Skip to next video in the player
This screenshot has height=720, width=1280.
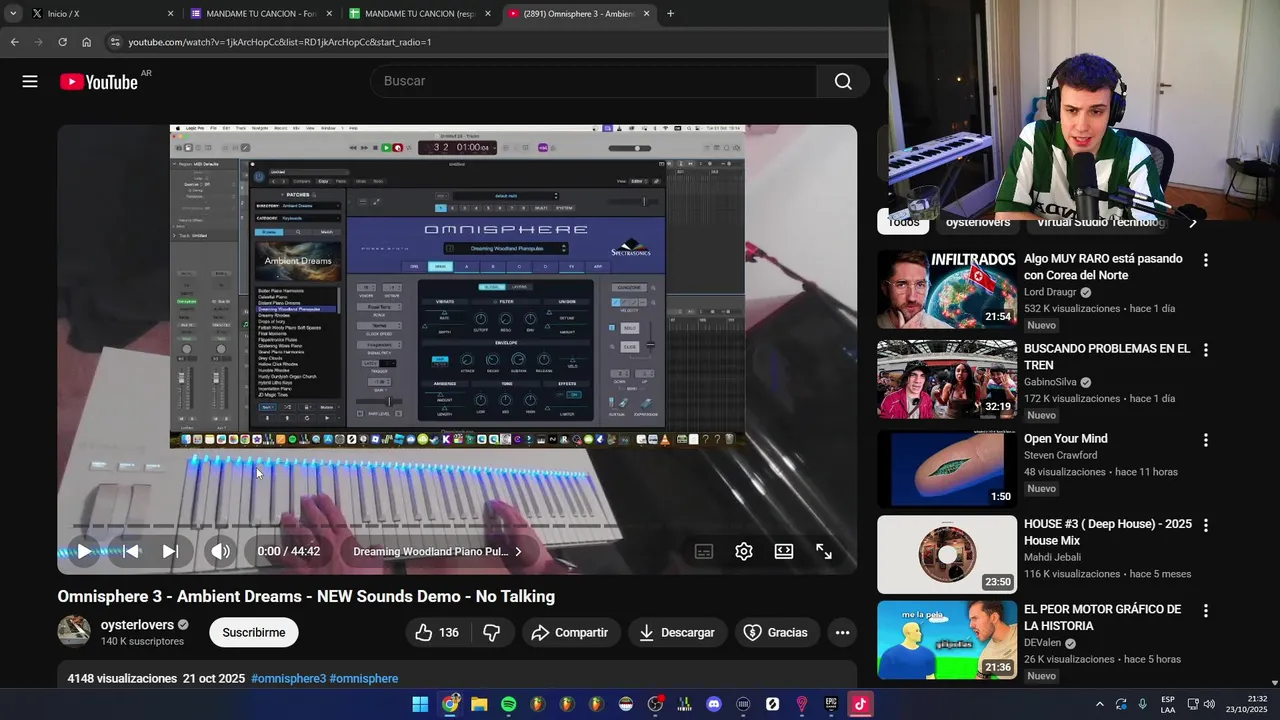(x=171, y=551)
